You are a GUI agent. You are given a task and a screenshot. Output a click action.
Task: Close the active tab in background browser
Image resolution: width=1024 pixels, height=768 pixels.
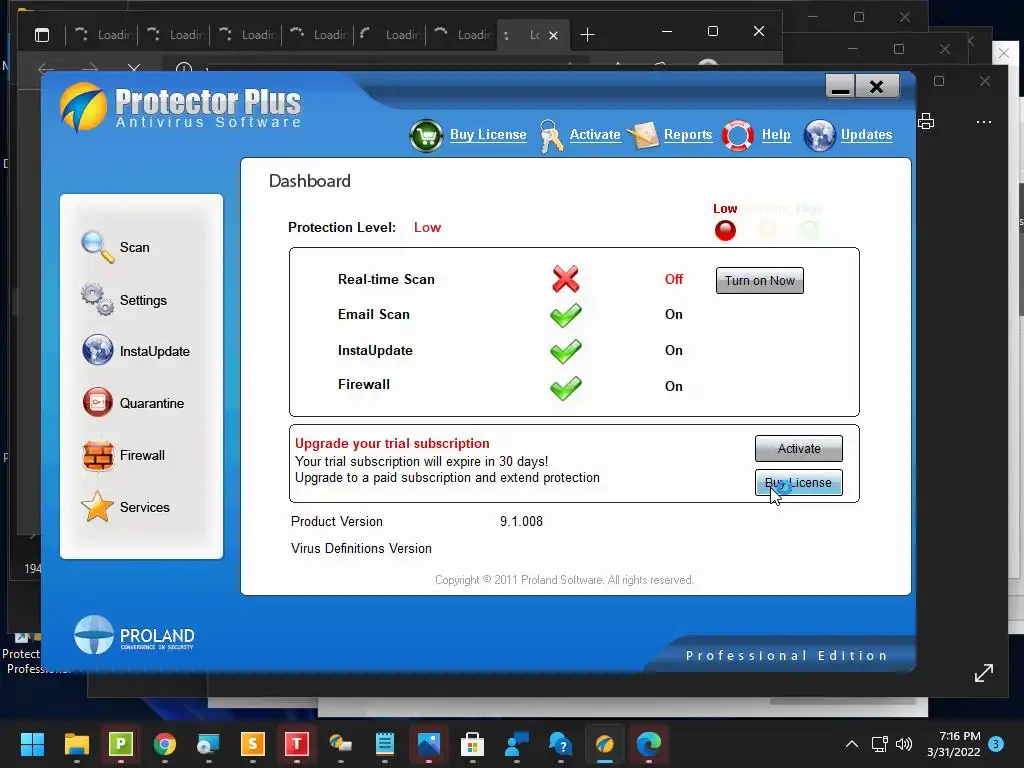click(553, 35)
